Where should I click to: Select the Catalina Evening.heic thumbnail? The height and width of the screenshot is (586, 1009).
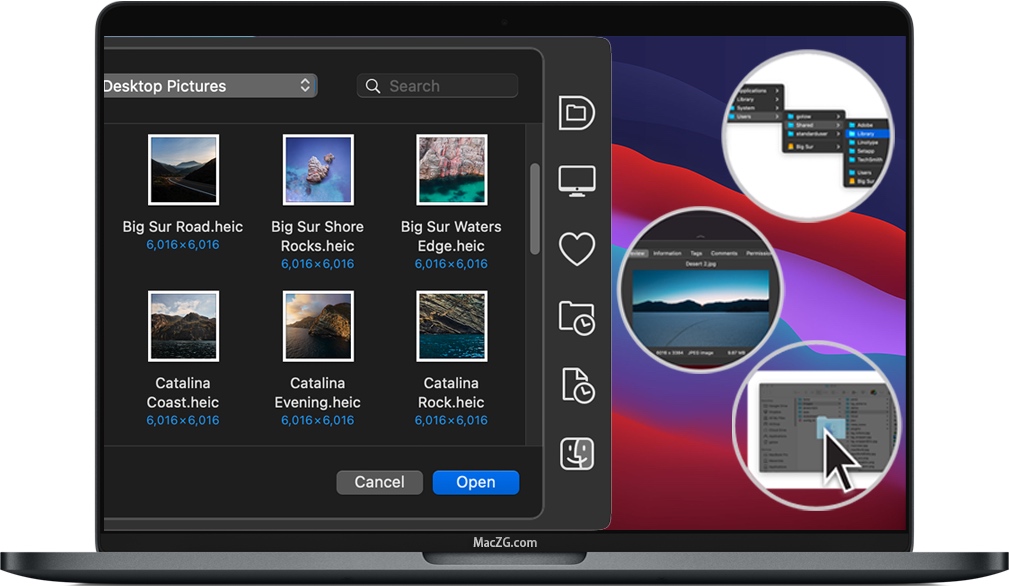pos(317,326)
